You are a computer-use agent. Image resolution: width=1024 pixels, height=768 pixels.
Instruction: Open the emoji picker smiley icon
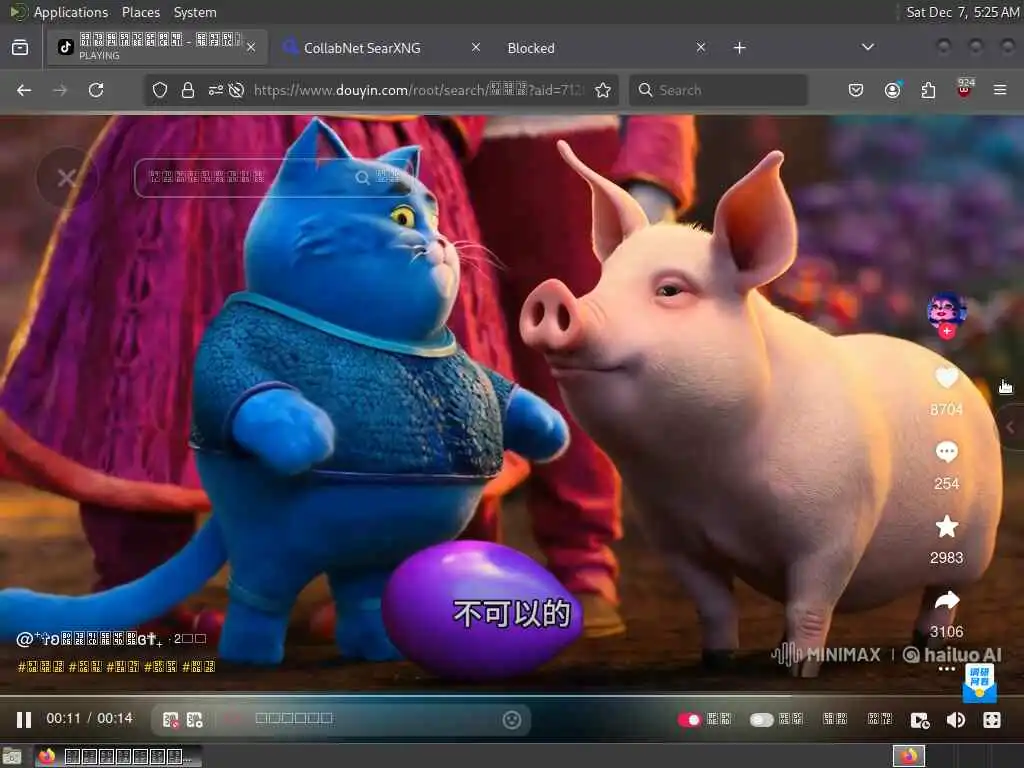point(512,720)
